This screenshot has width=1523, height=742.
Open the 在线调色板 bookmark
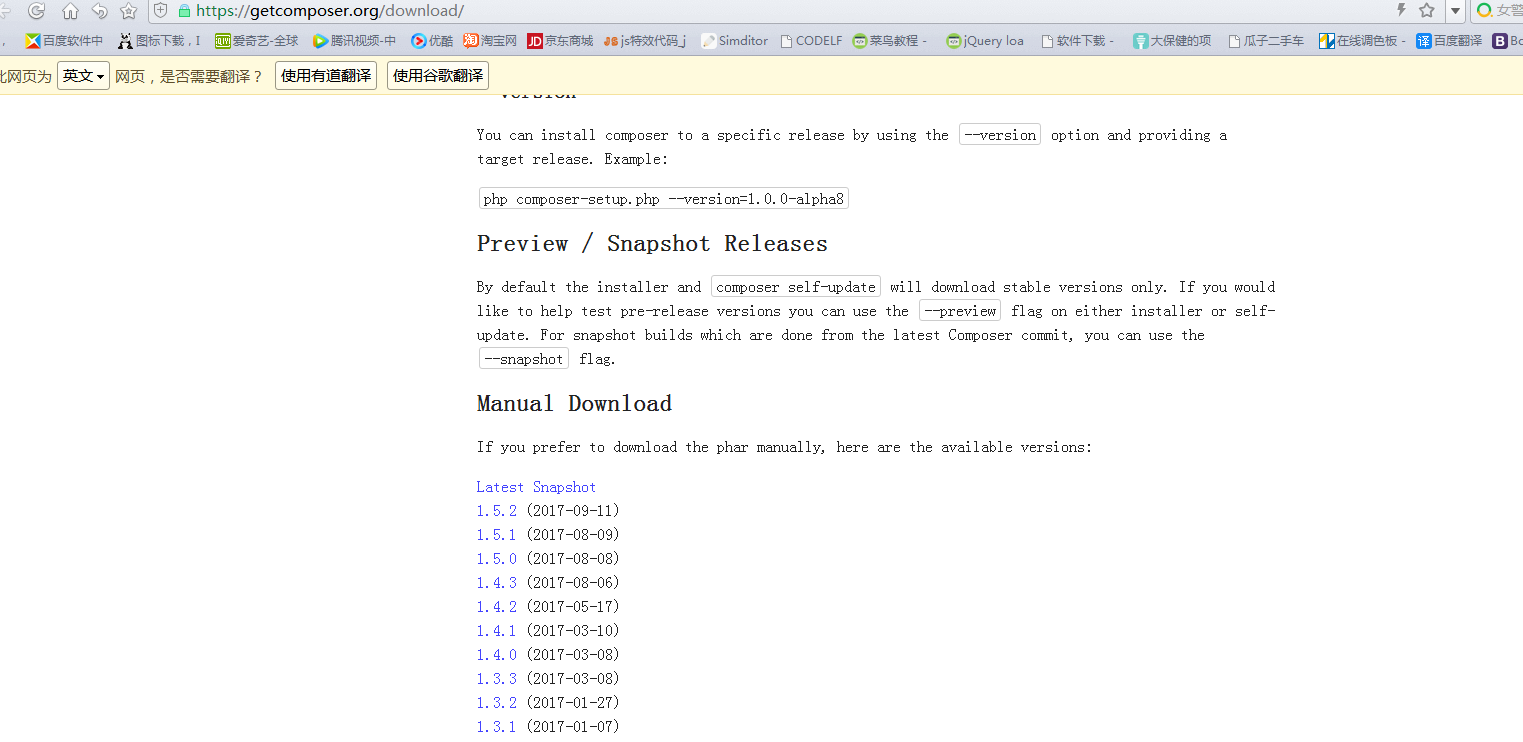1362,41
